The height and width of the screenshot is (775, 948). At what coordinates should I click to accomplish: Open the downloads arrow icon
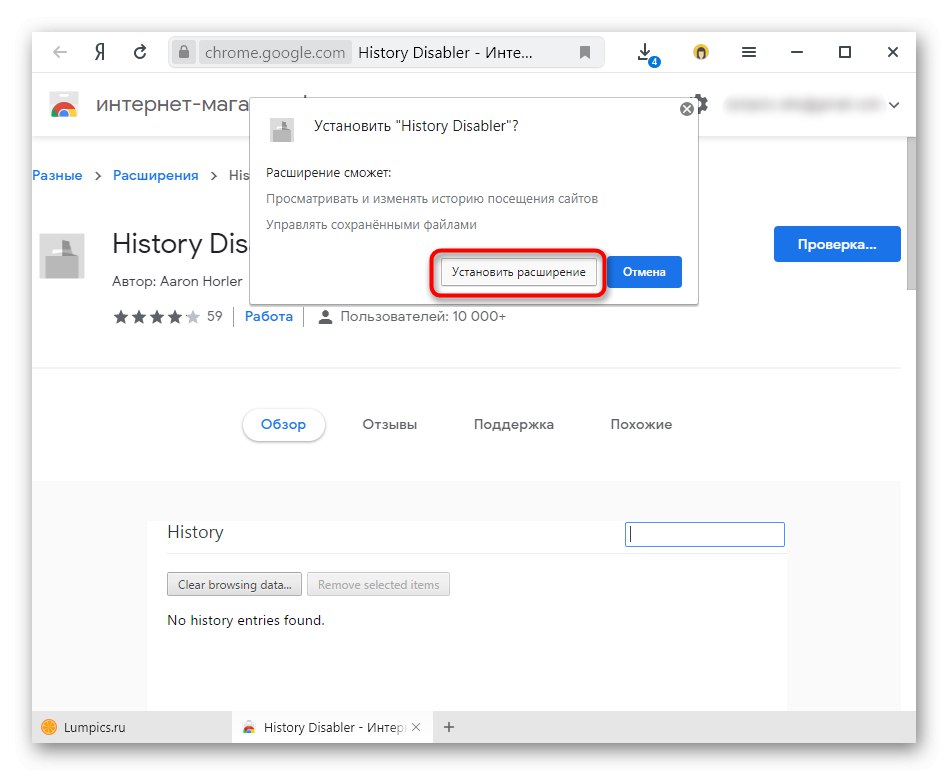pyautogui.click(x=646, y=52)
